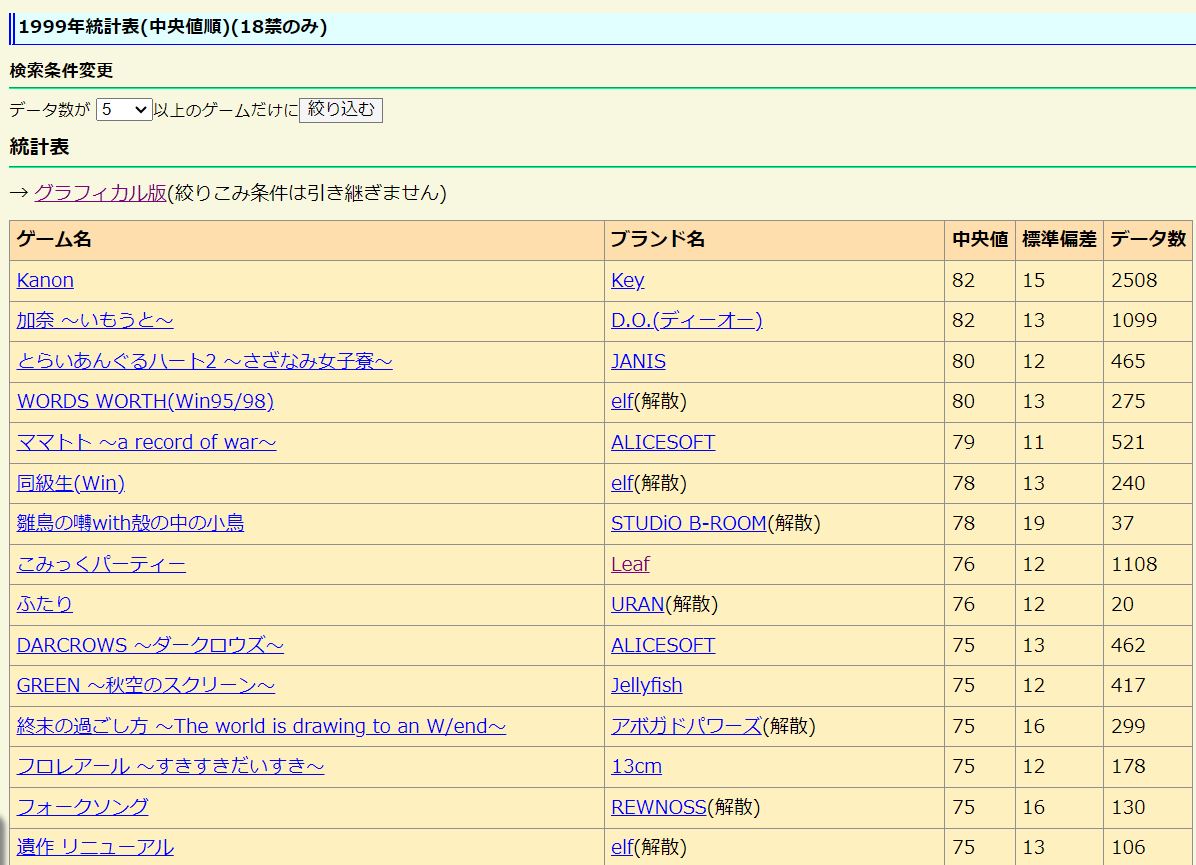Open the ALICESOFT brand link in DARCROWS row

click(663, 645)
